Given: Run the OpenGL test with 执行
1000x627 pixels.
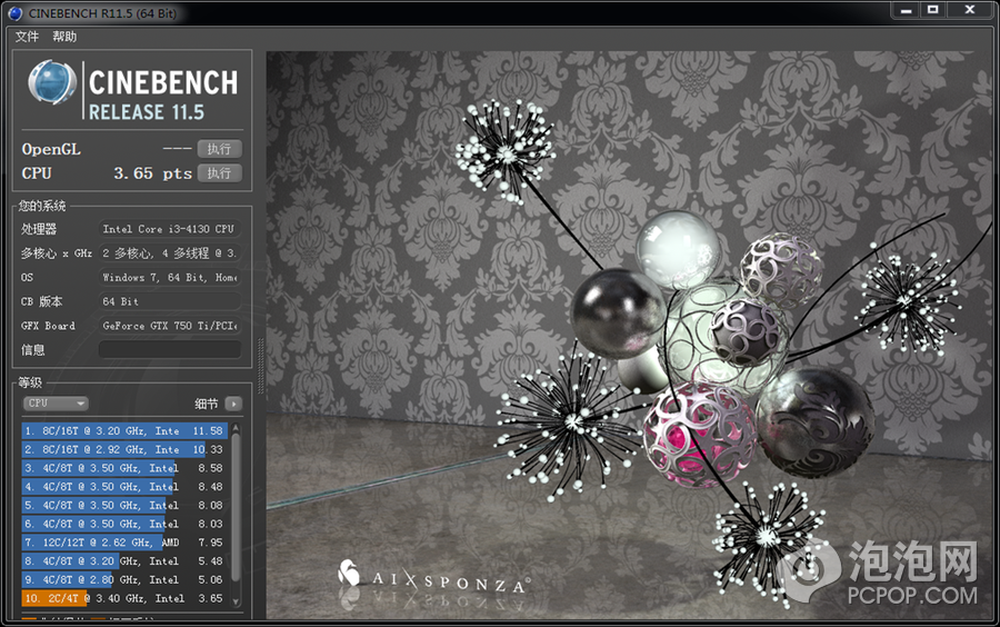Looking at the screenshot, I should click(219, 149).
